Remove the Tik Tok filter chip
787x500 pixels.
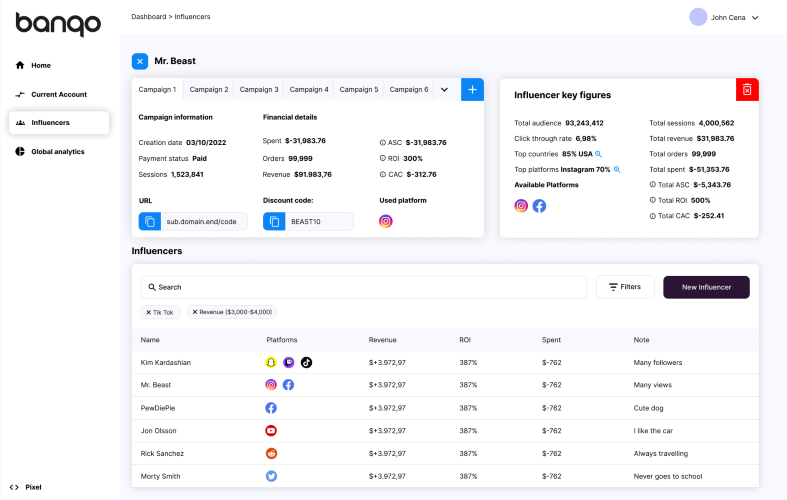tap(149, 312)
